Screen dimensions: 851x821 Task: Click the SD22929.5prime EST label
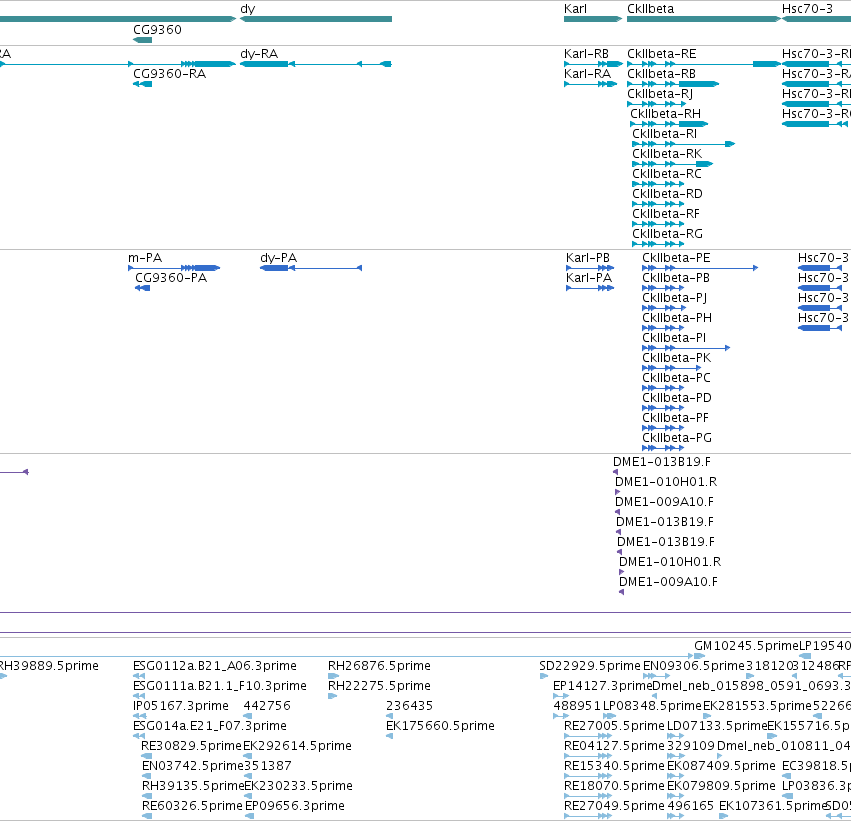pyautogui.click(x=590, y=666)
